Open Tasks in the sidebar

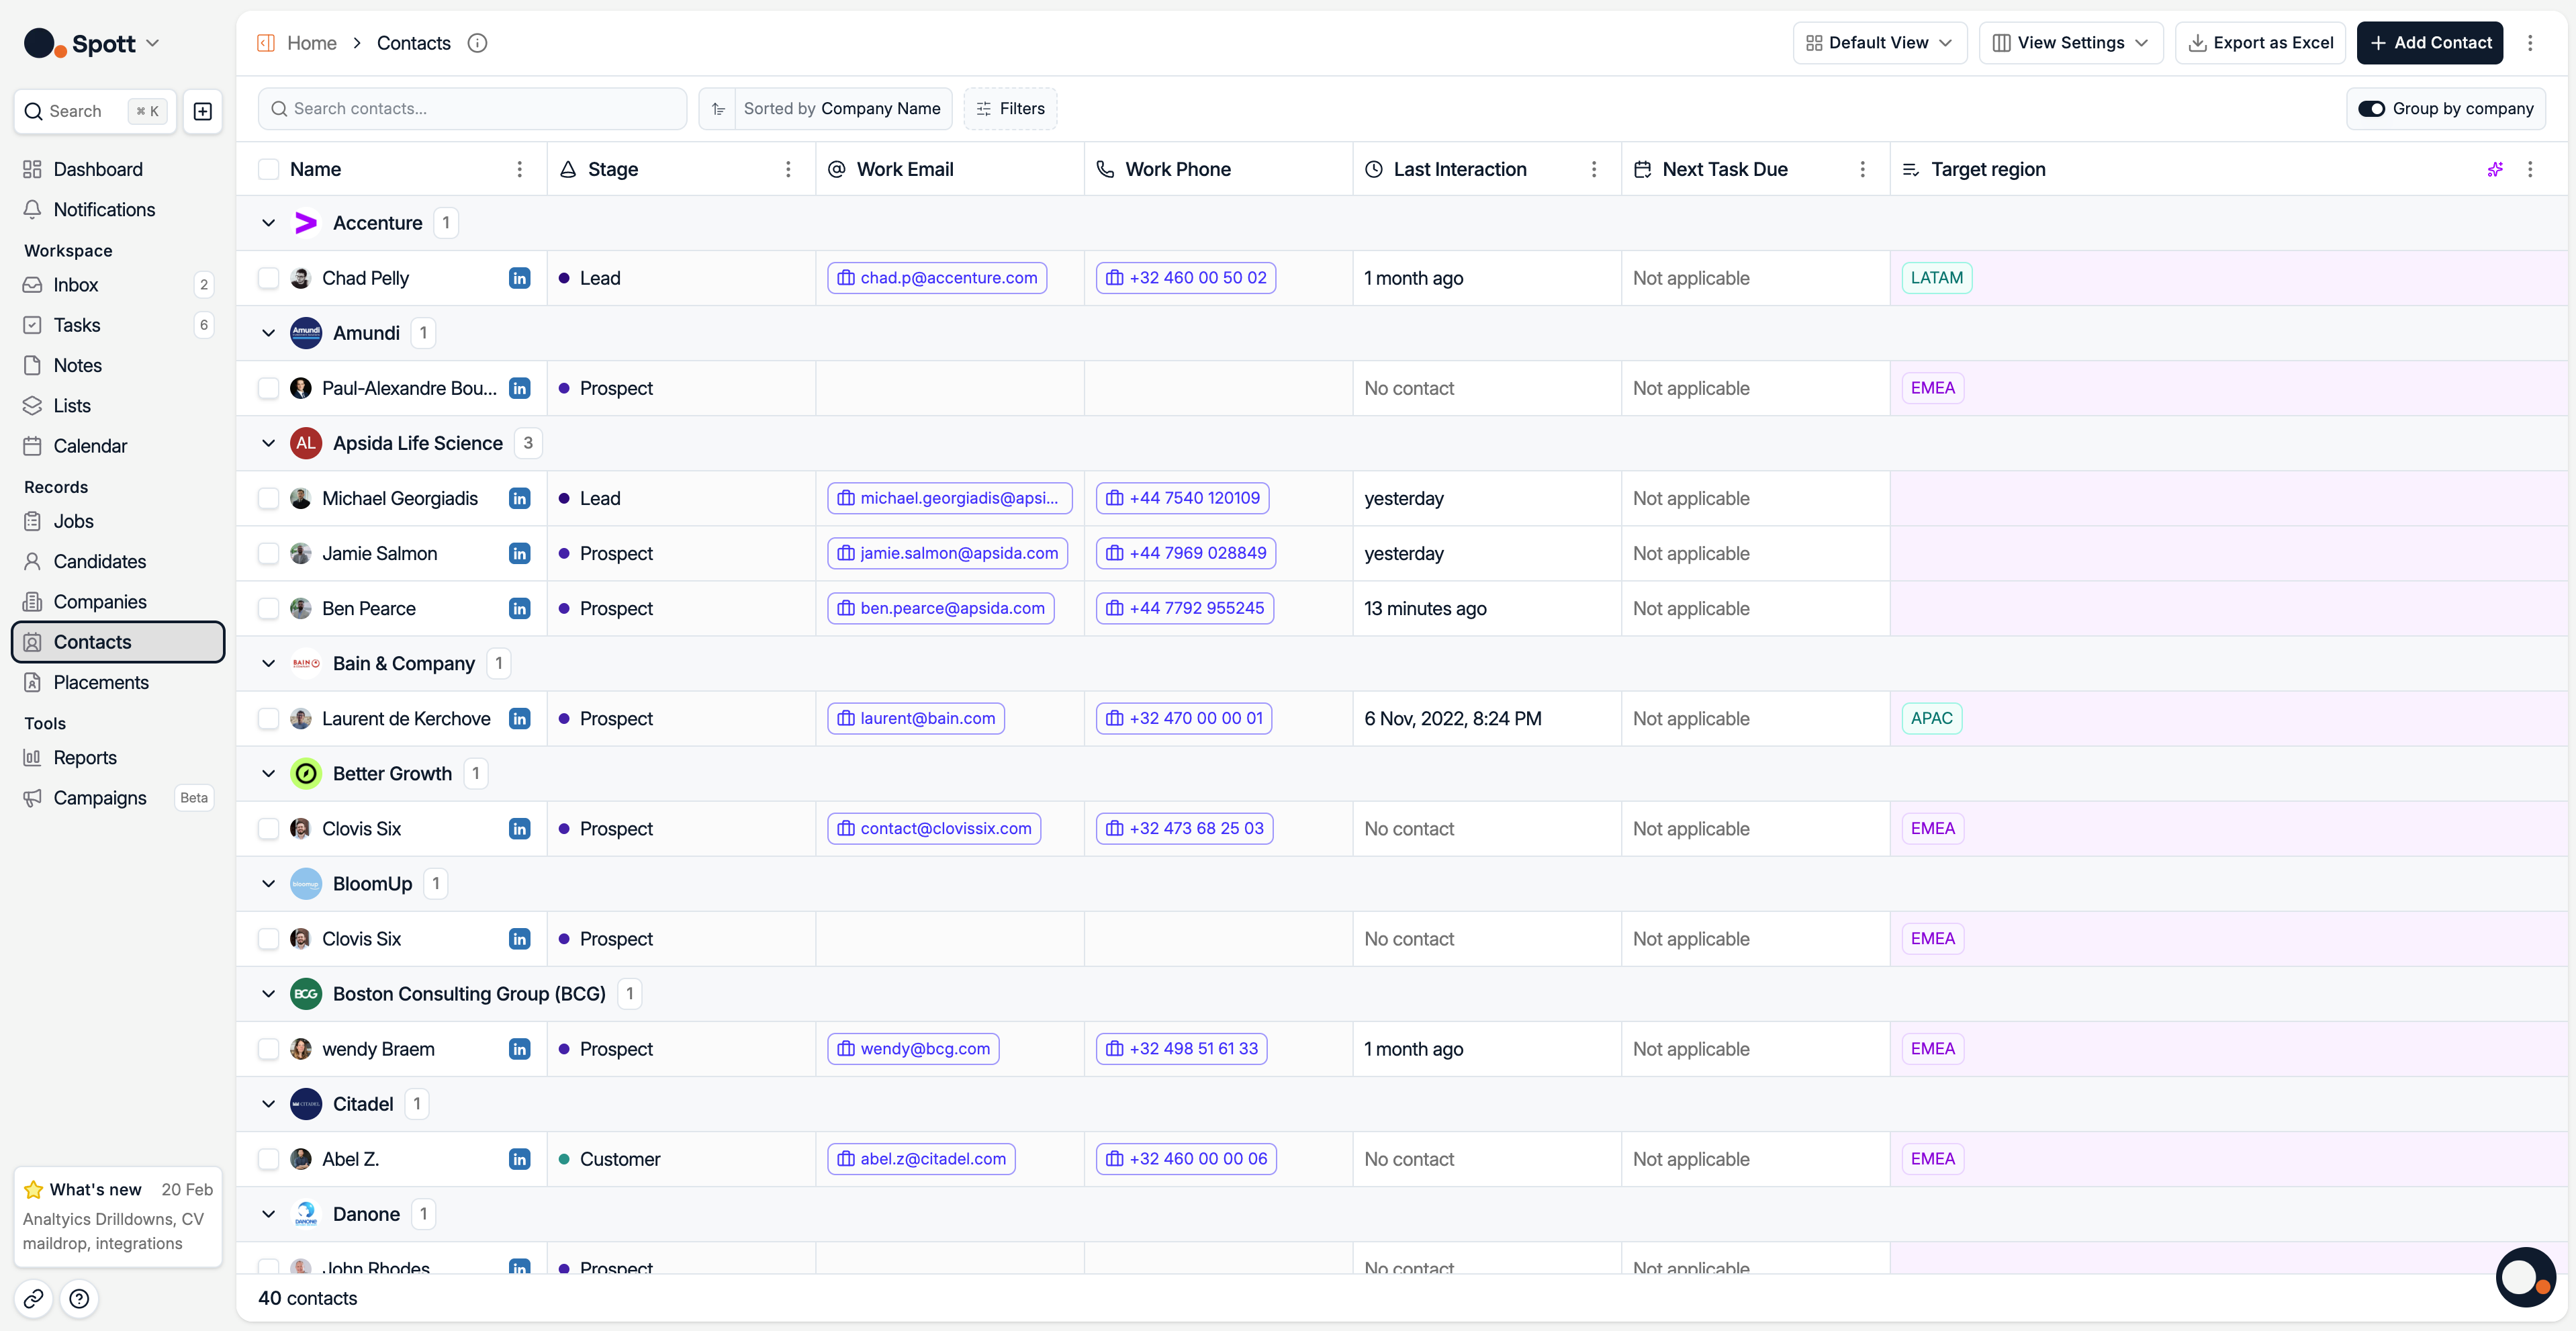click(x=118, y=325)
